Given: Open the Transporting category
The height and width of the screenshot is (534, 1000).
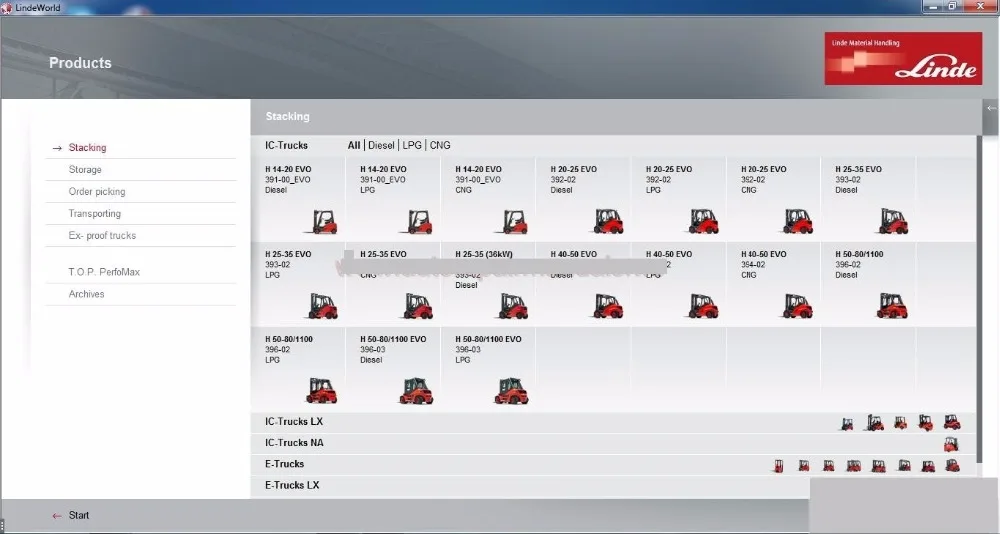Looking at the screenshot, I should click(x=94, y=214).
